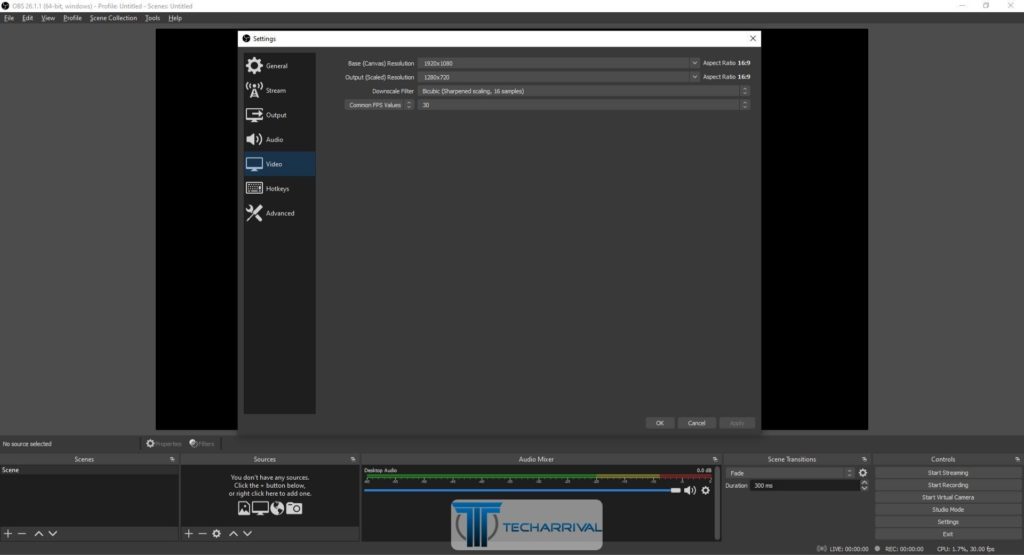Cancel the Settings dialog
This screenshot has width=1024, height=555.
pyautogui.click(x=696, y=423)
